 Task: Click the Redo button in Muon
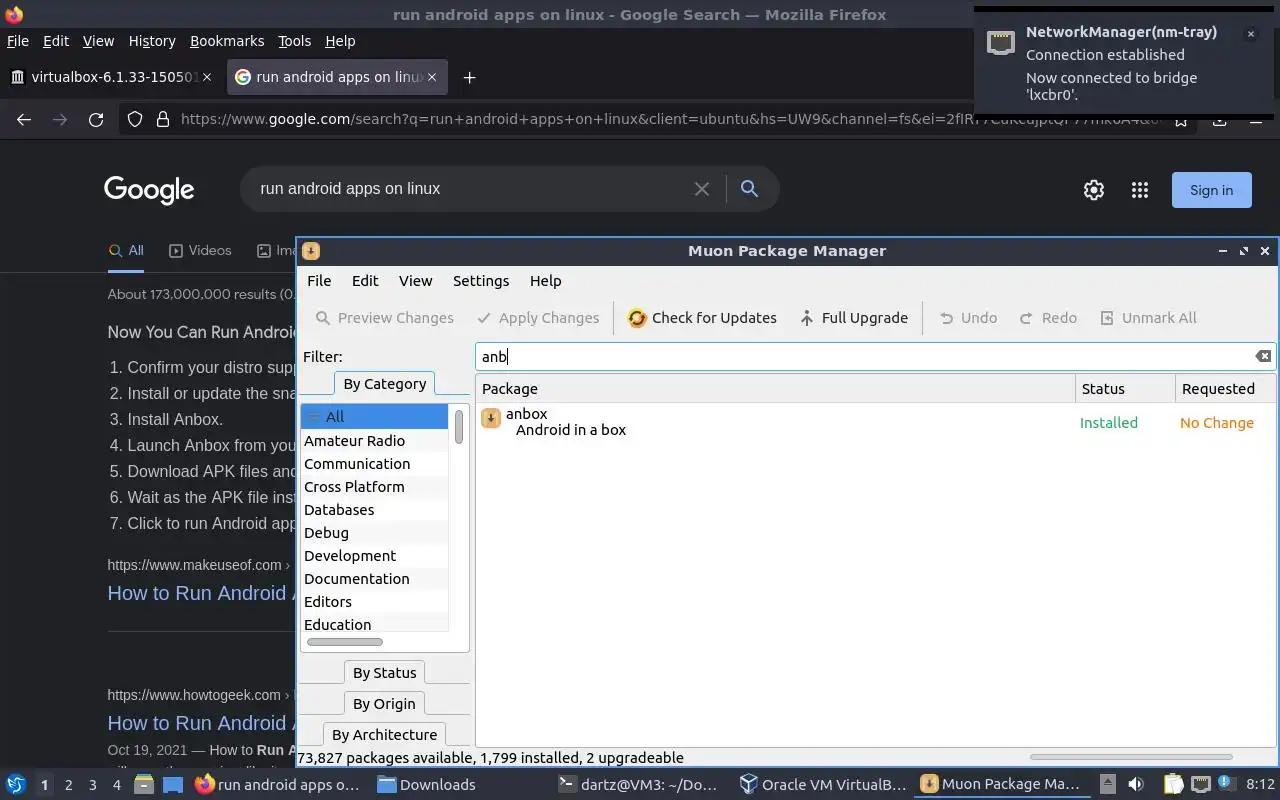1048,318
